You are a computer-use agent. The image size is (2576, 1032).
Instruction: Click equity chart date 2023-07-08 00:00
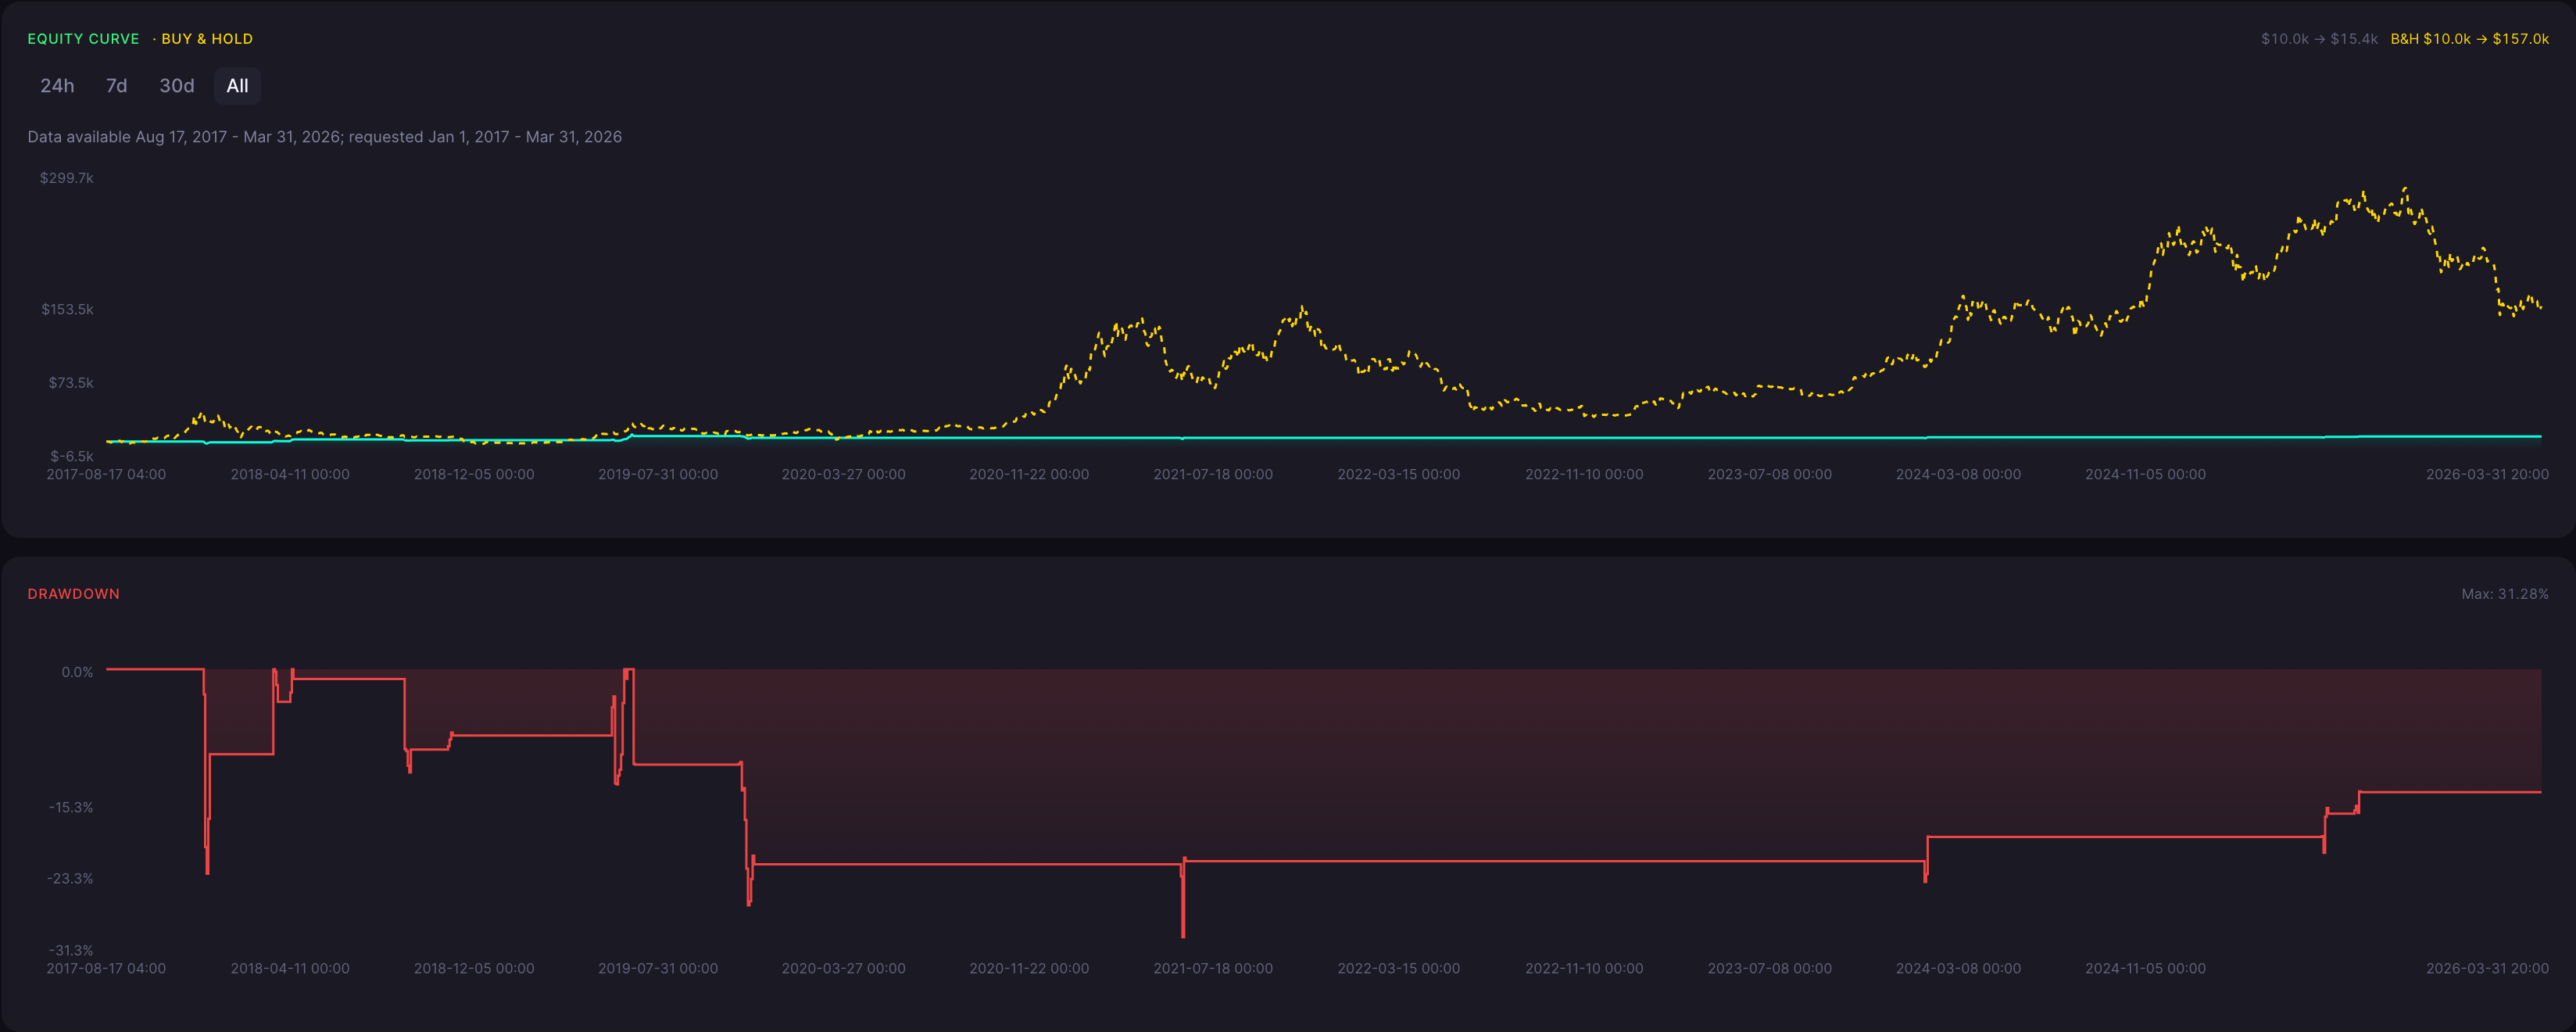pyautogui.click(x=1770, y=474)
